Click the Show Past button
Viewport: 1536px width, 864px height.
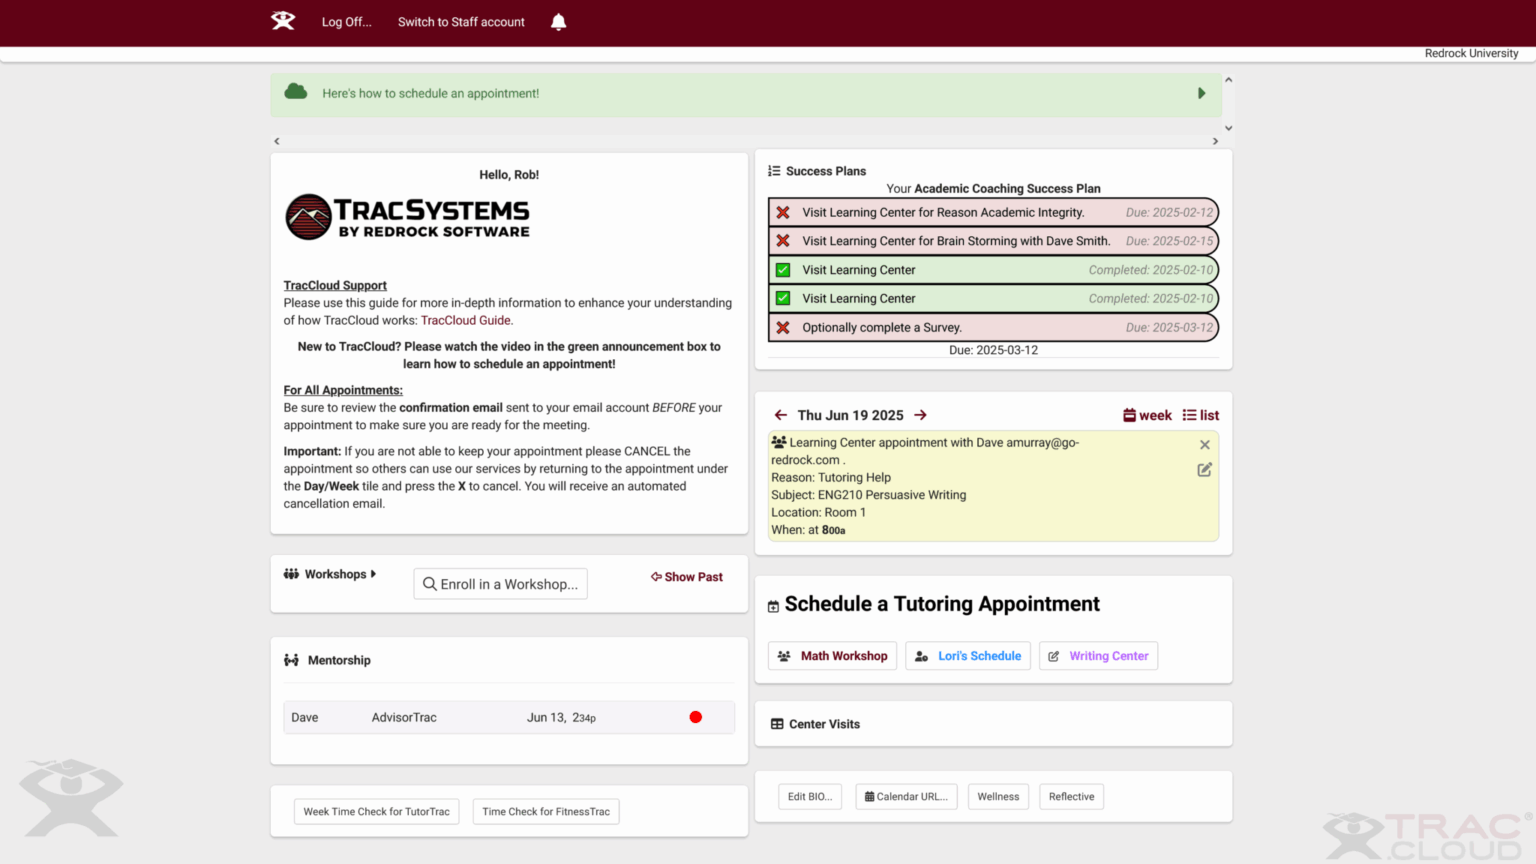[x=686, y=577]
